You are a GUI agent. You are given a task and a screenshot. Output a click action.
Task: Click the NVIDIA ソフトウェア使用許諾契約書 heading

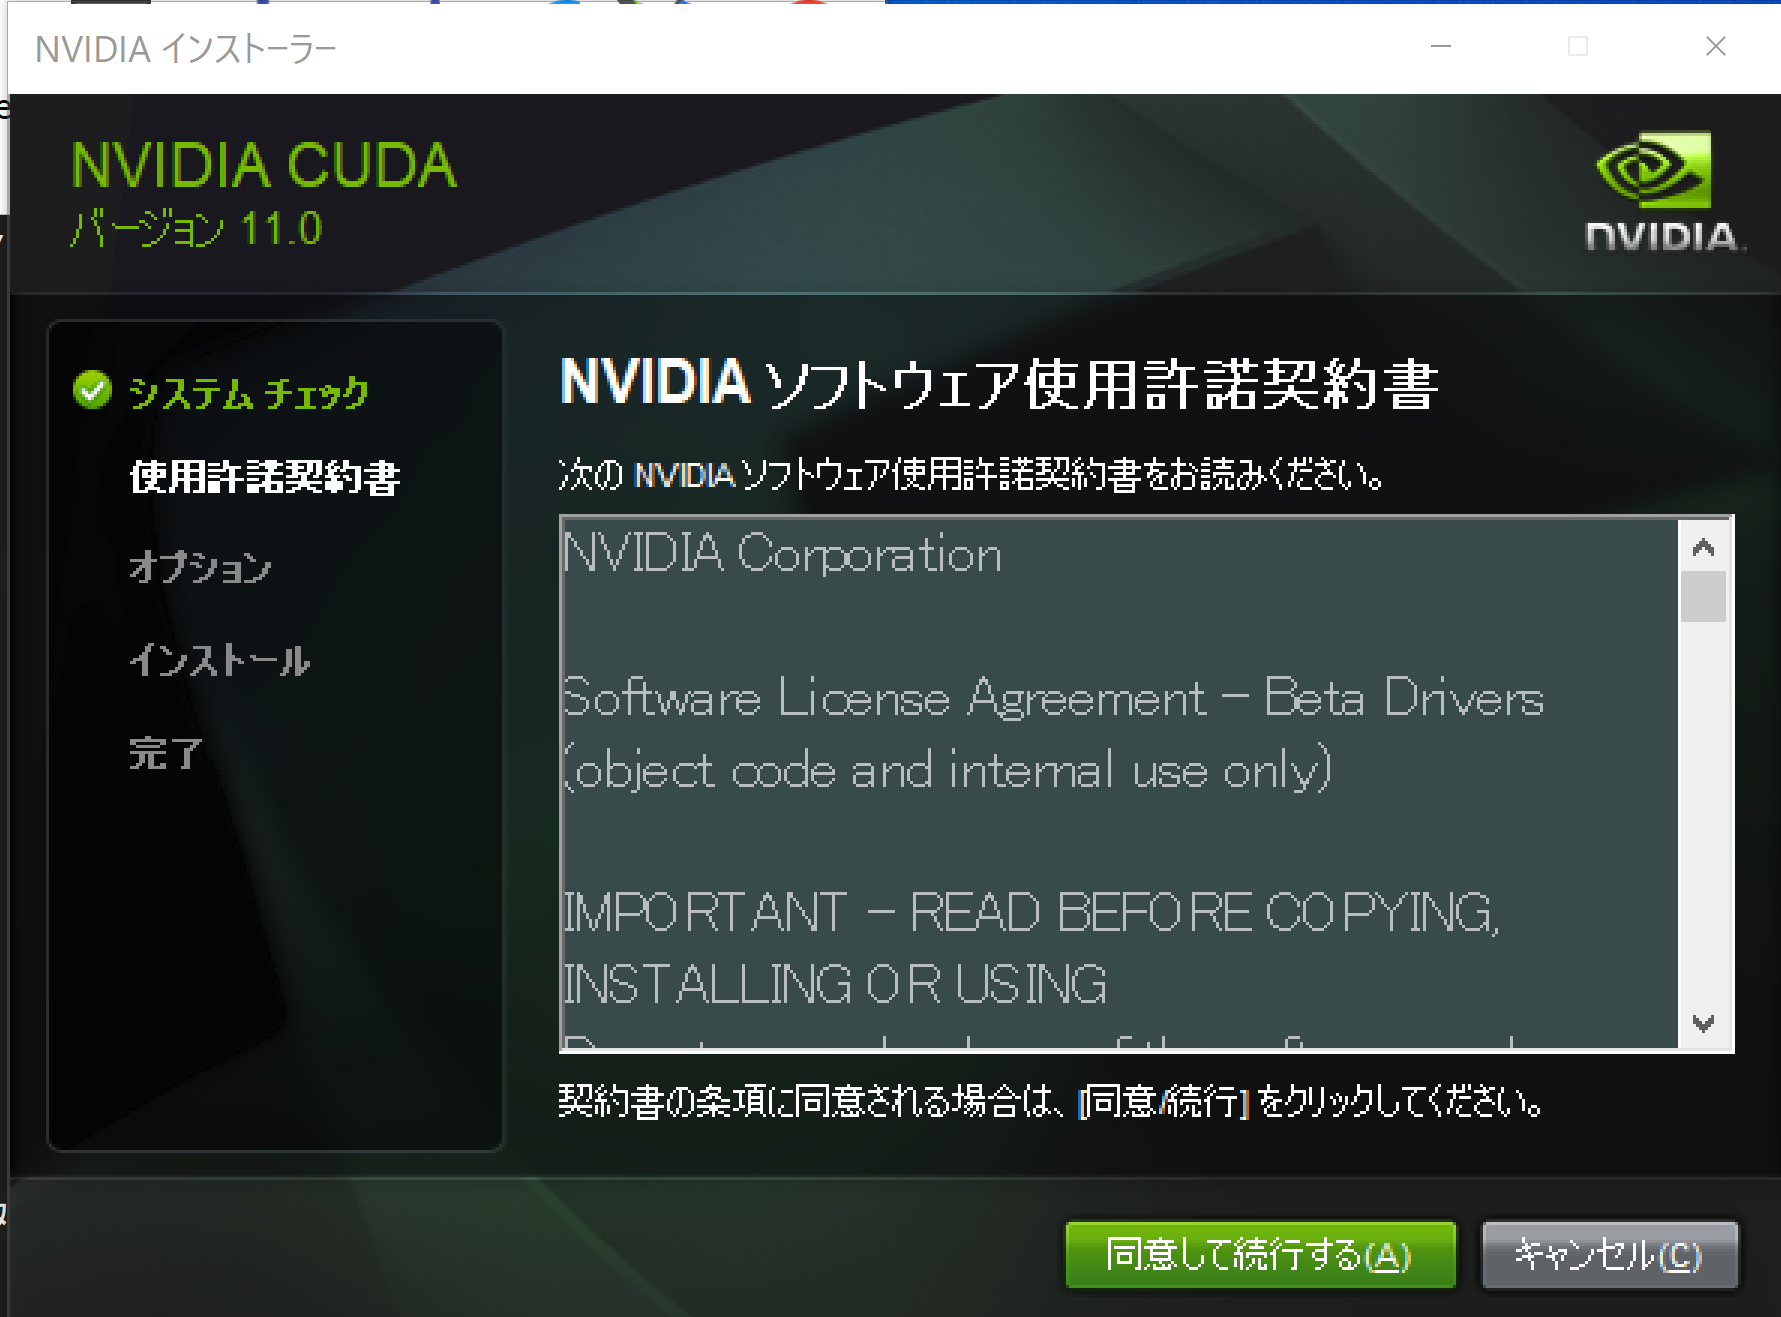pyautogui.click(x=999, y=384)
